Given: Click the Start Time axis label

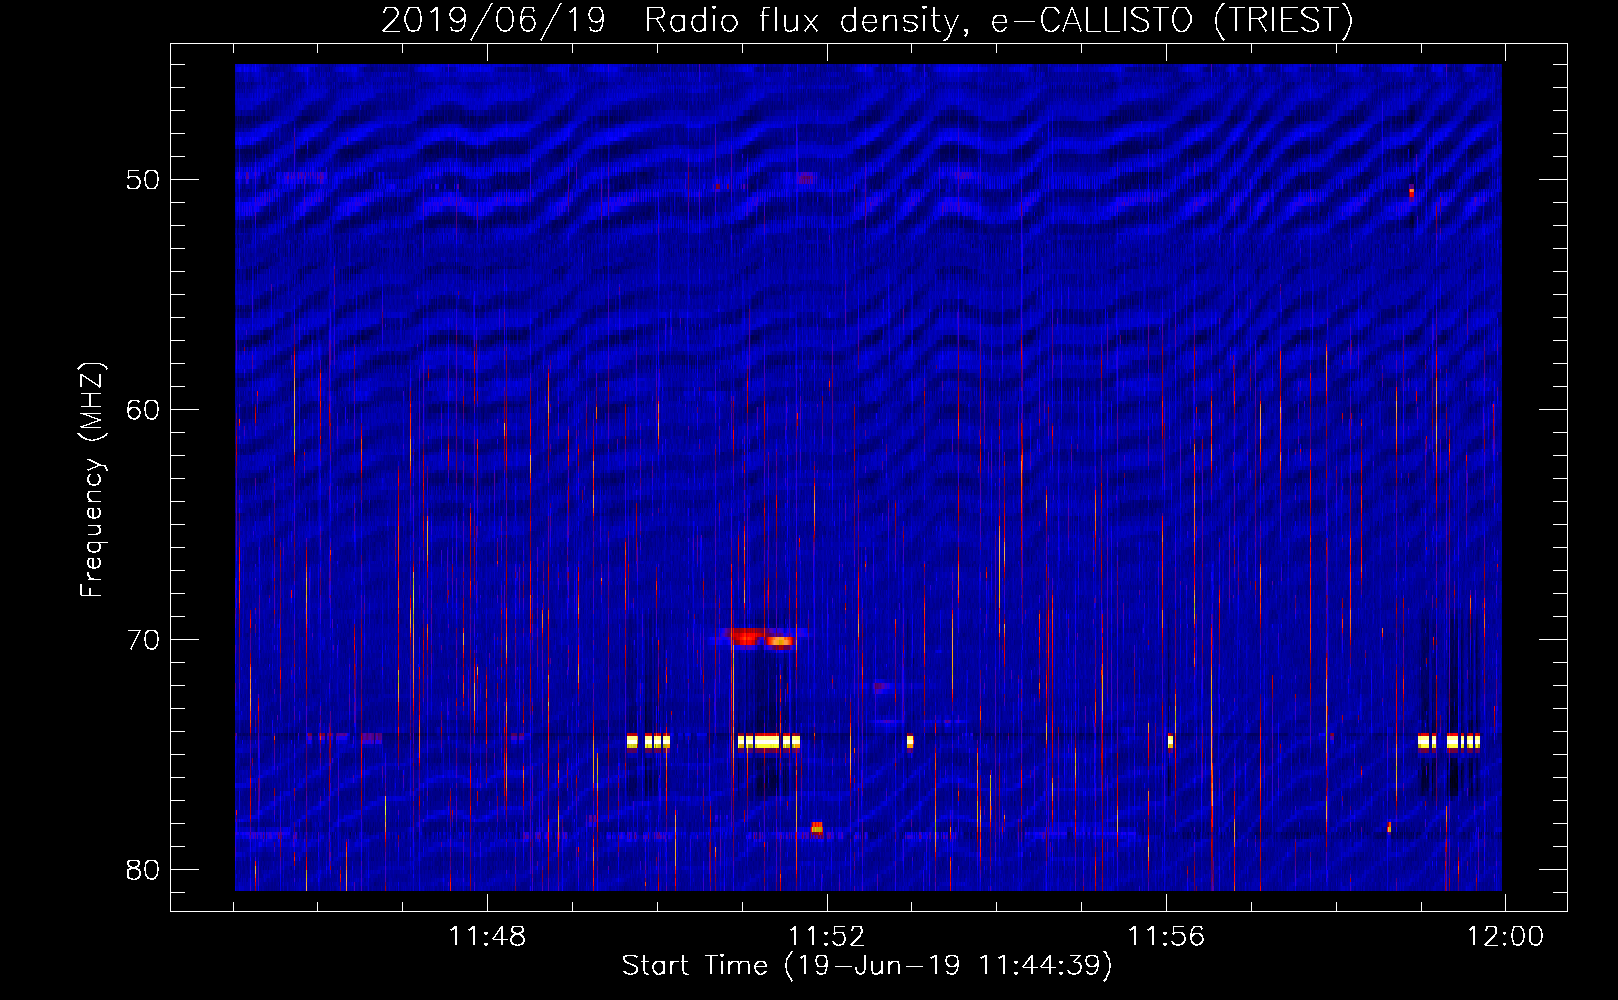Looking at the screenshot, I should (x=867, y=966).
